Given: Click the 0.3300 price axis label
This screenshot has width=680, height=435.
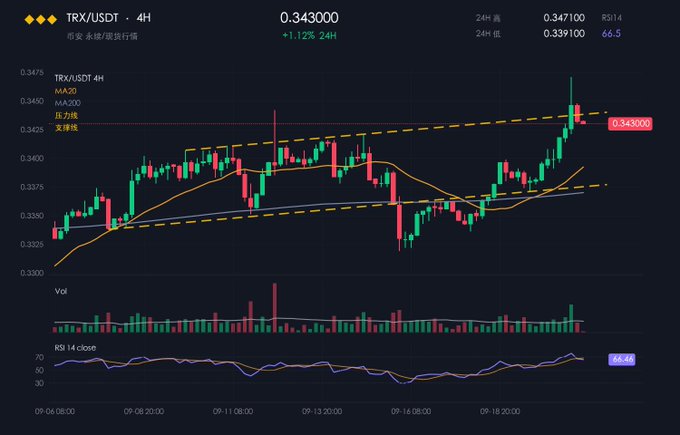Looking at the screenshot, I should click(x=32, y=273).
